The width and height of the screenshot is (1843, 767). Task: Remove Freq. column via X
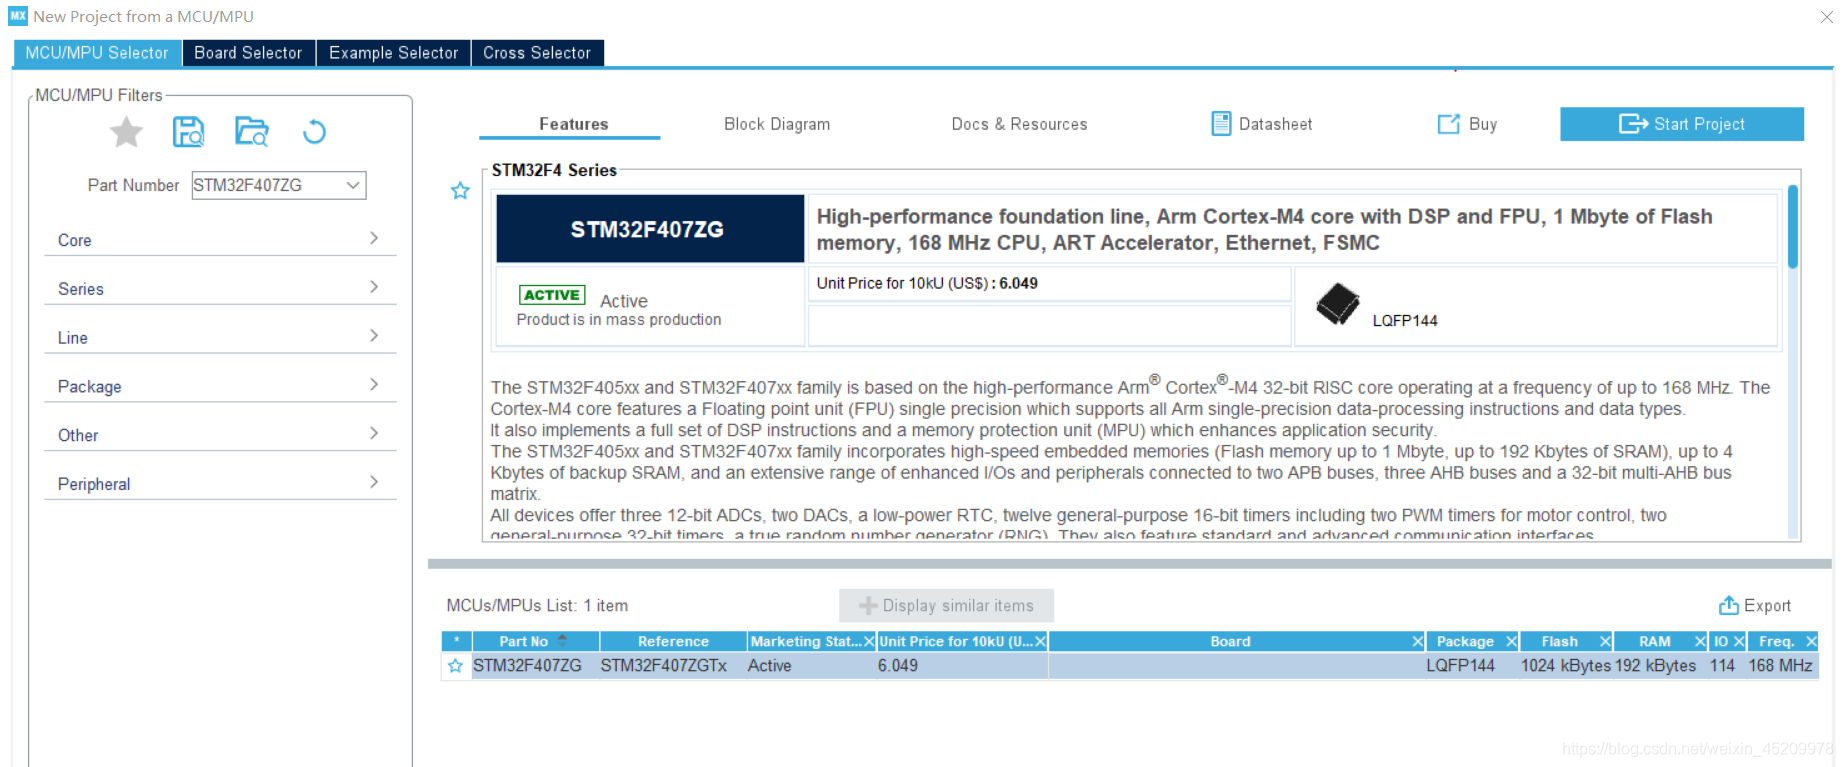1811,642
